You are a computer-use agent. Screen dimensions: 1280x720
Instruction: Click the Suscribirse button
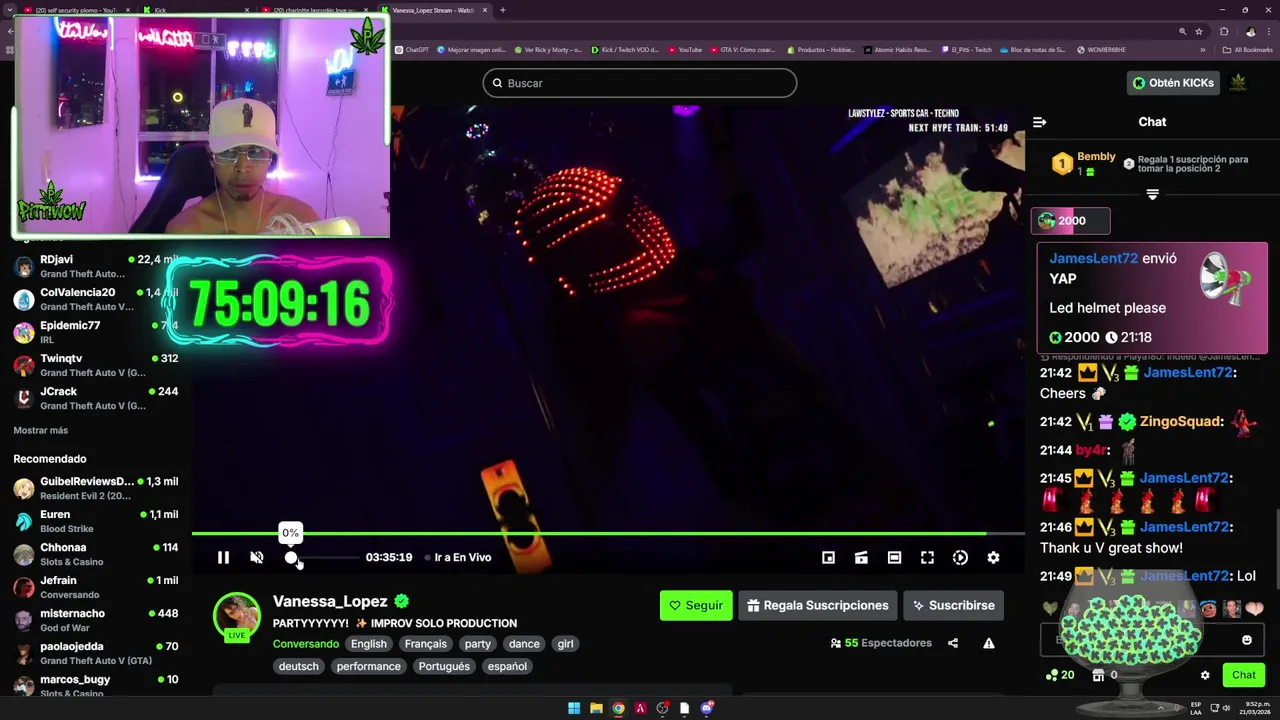pyautogui.click(x=953, y=606)
